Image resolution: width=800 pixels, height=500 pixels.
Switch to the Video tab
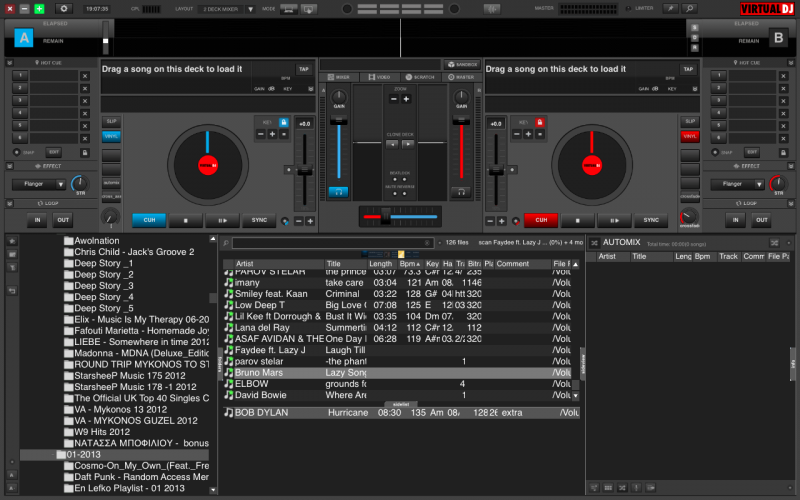379,77
